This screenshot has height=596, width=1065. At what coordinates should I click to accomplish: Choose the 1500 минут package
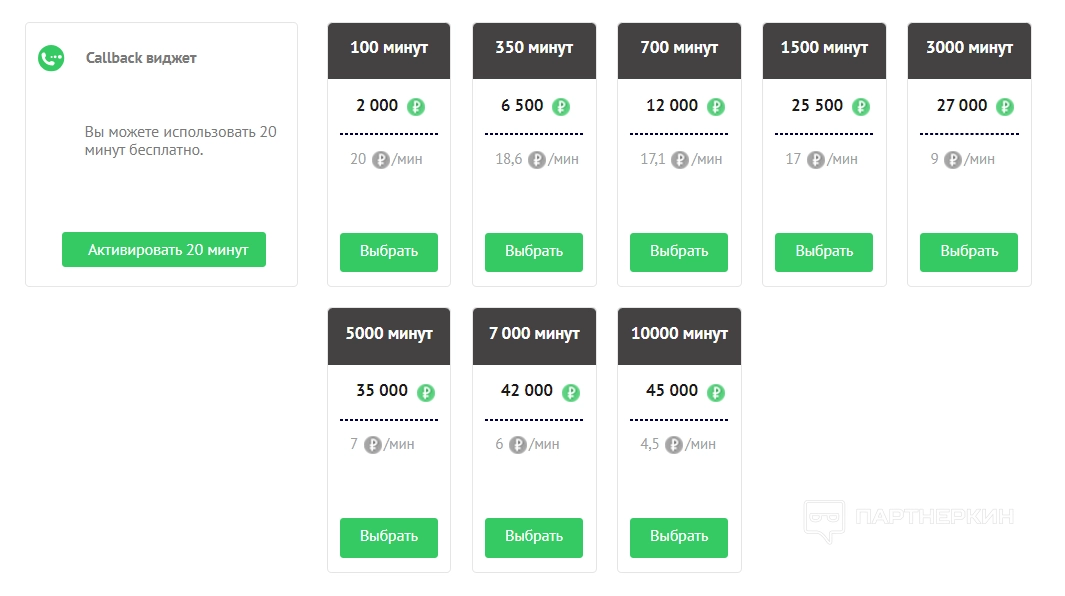click(x=824, y=252)
